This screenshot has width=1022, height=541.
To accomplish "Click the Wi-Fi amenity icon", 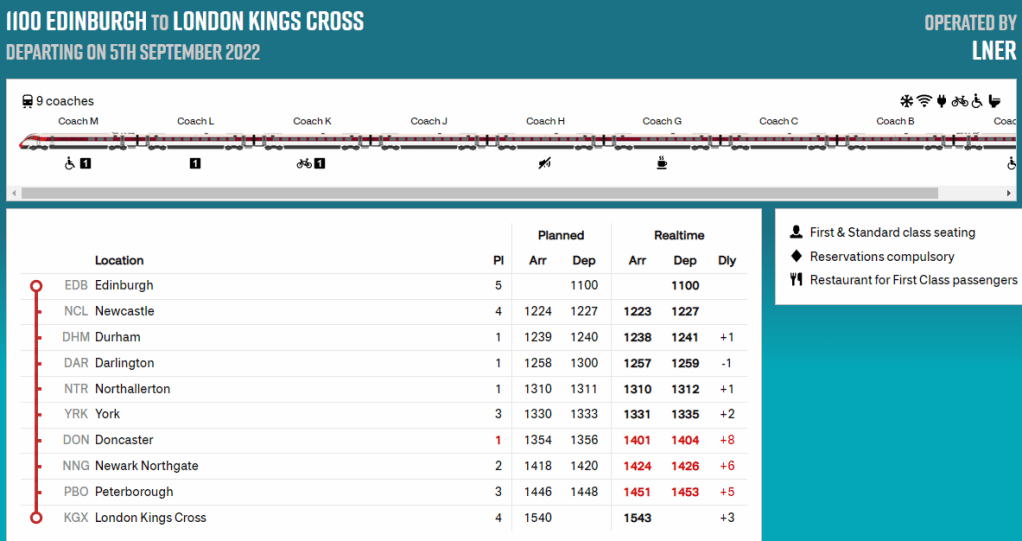I will (924, 101).
